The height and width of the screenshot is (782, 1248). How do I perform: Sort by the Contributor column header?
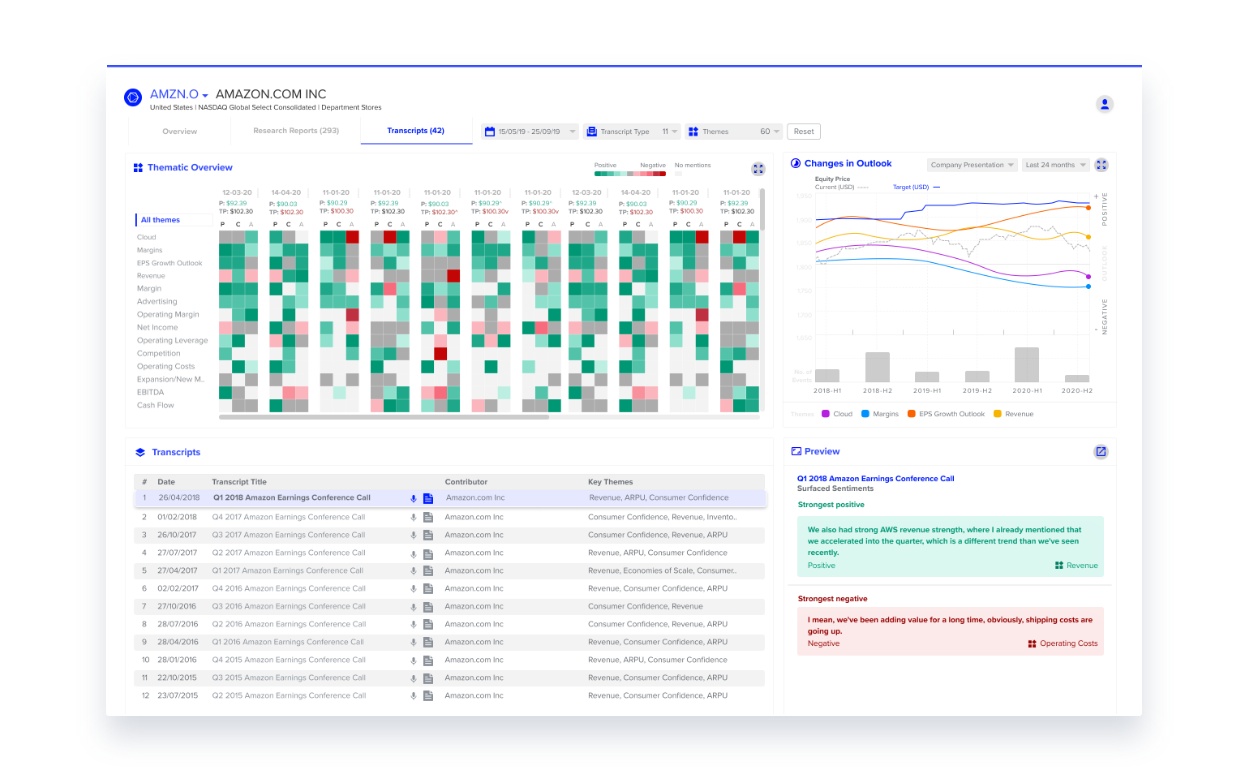pyautogui.click(x=466, y=482)
